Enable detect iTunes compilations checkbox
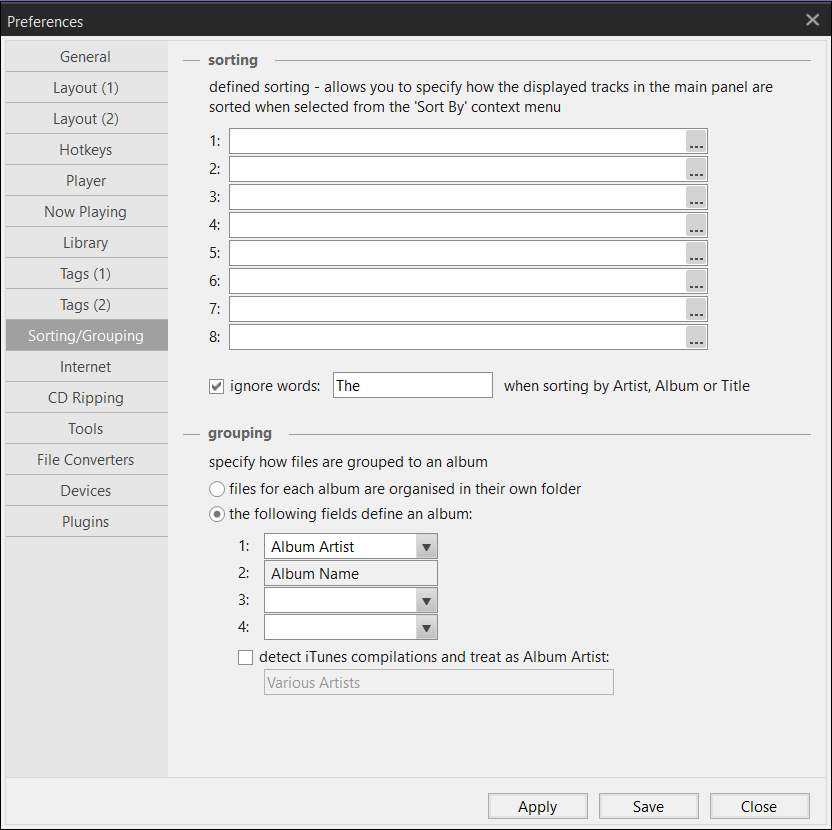Screen dimensions: 832x830 pyautogui.click(x=245, y=658)
